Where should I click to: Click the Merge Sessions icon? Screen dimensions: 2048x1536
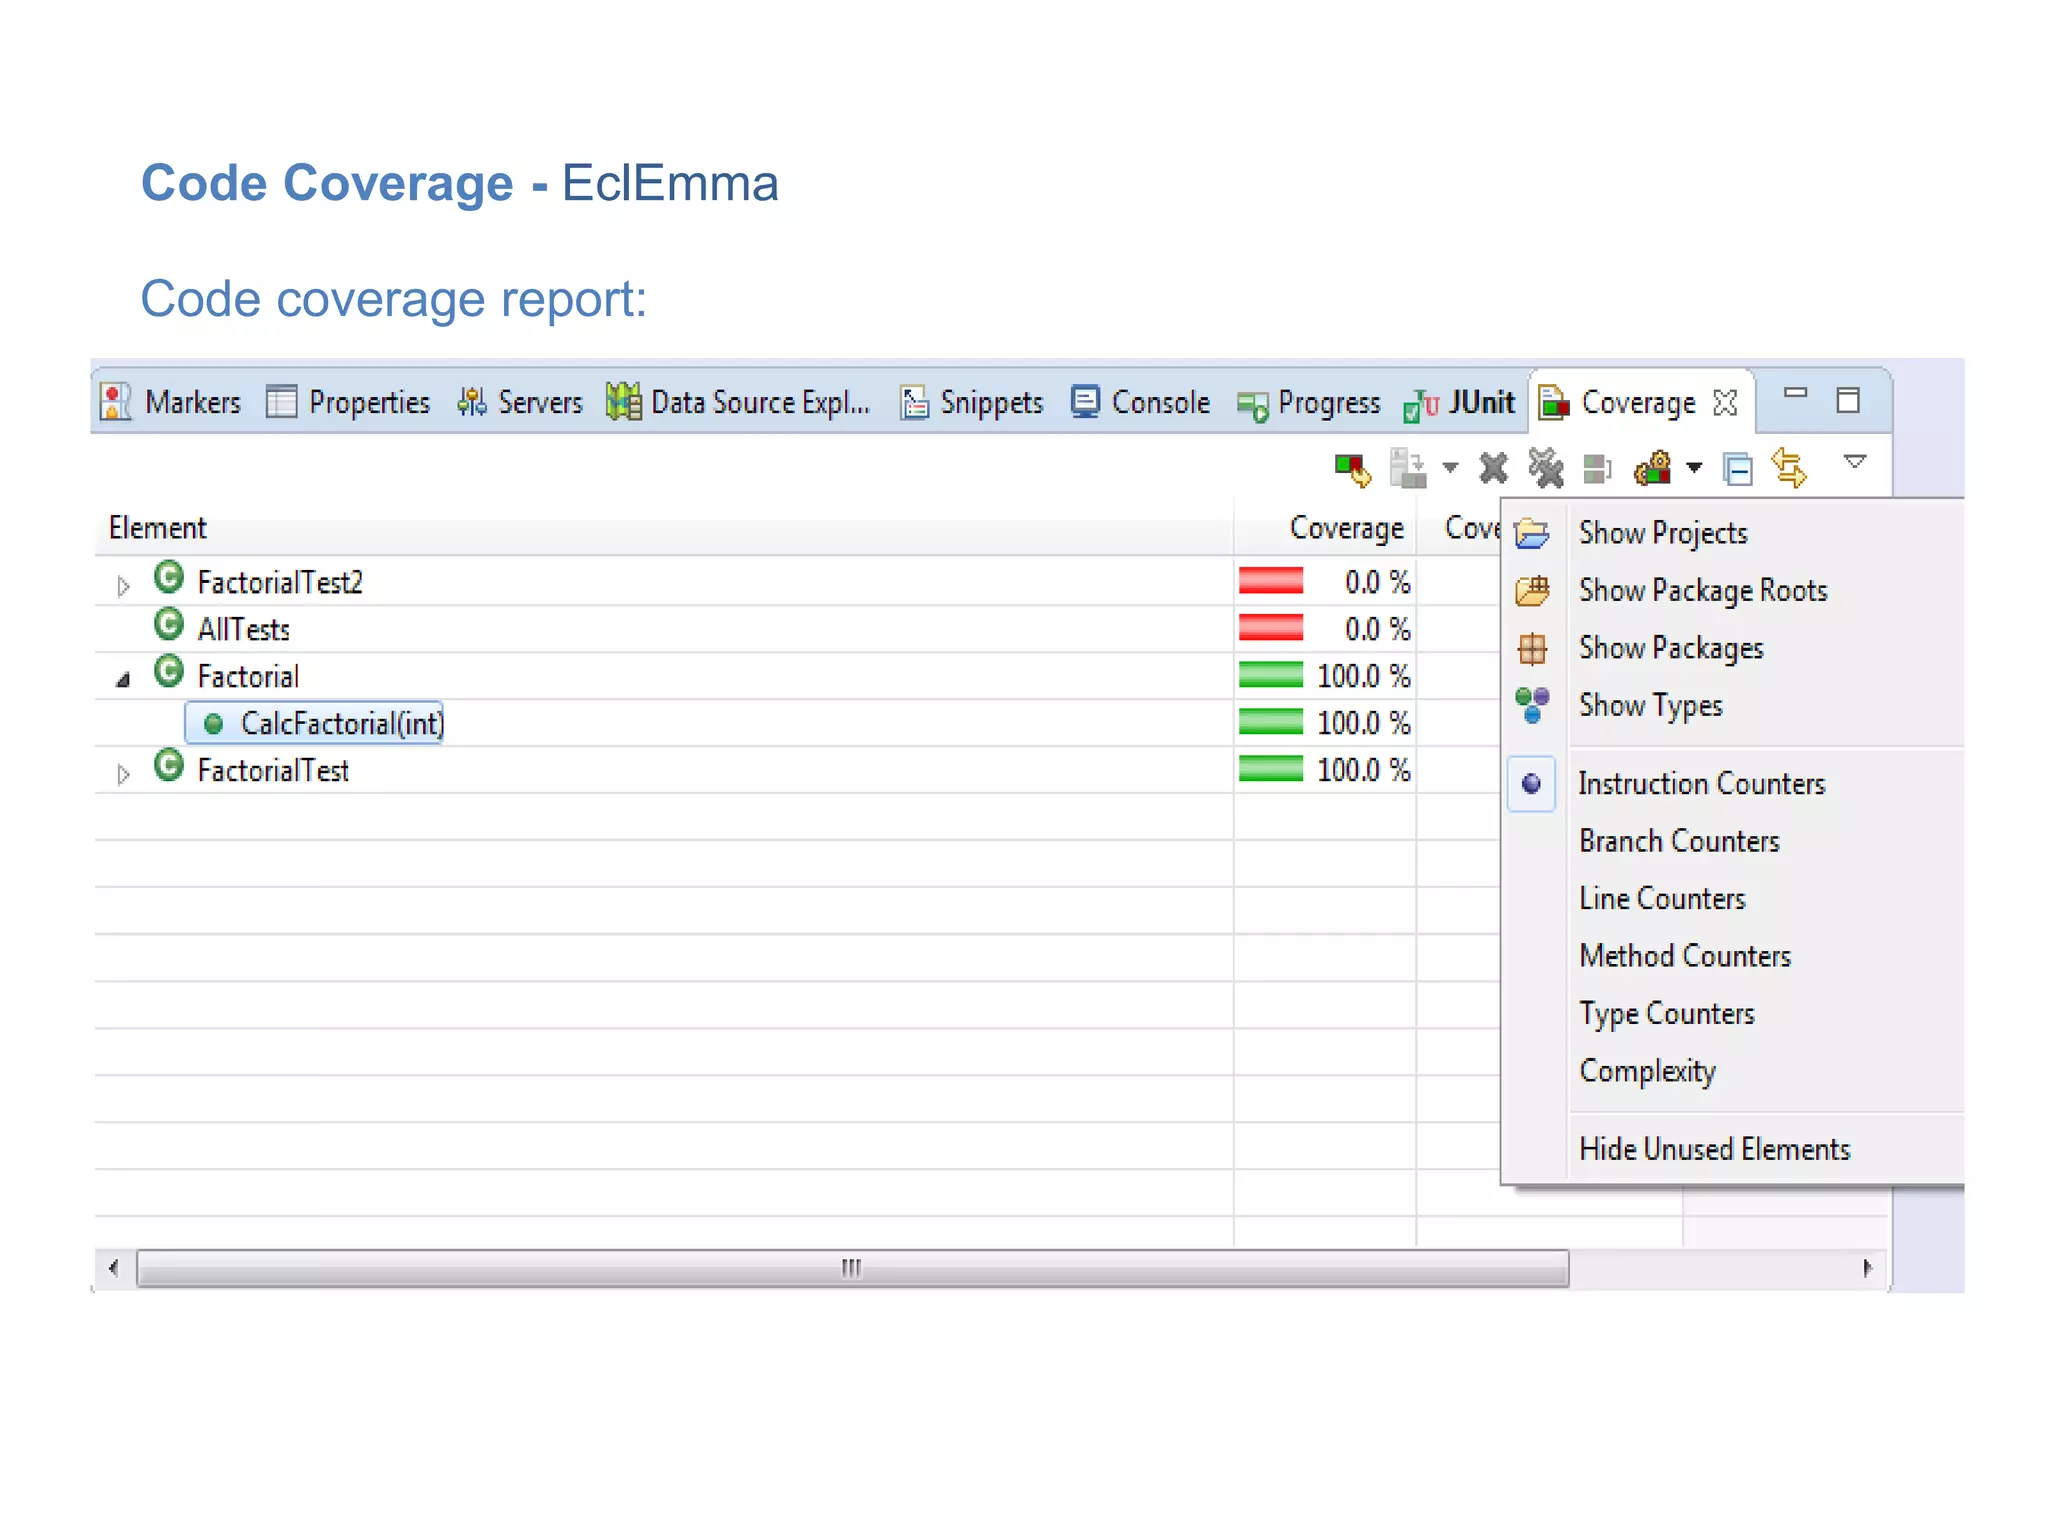(1597, 468)
